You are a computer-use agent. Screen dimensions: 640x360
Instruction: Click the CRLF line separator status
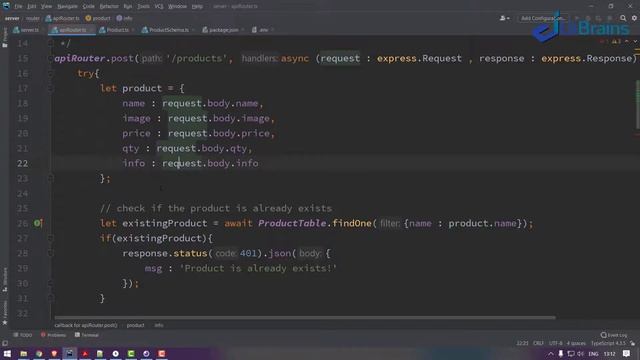point(538,343)
